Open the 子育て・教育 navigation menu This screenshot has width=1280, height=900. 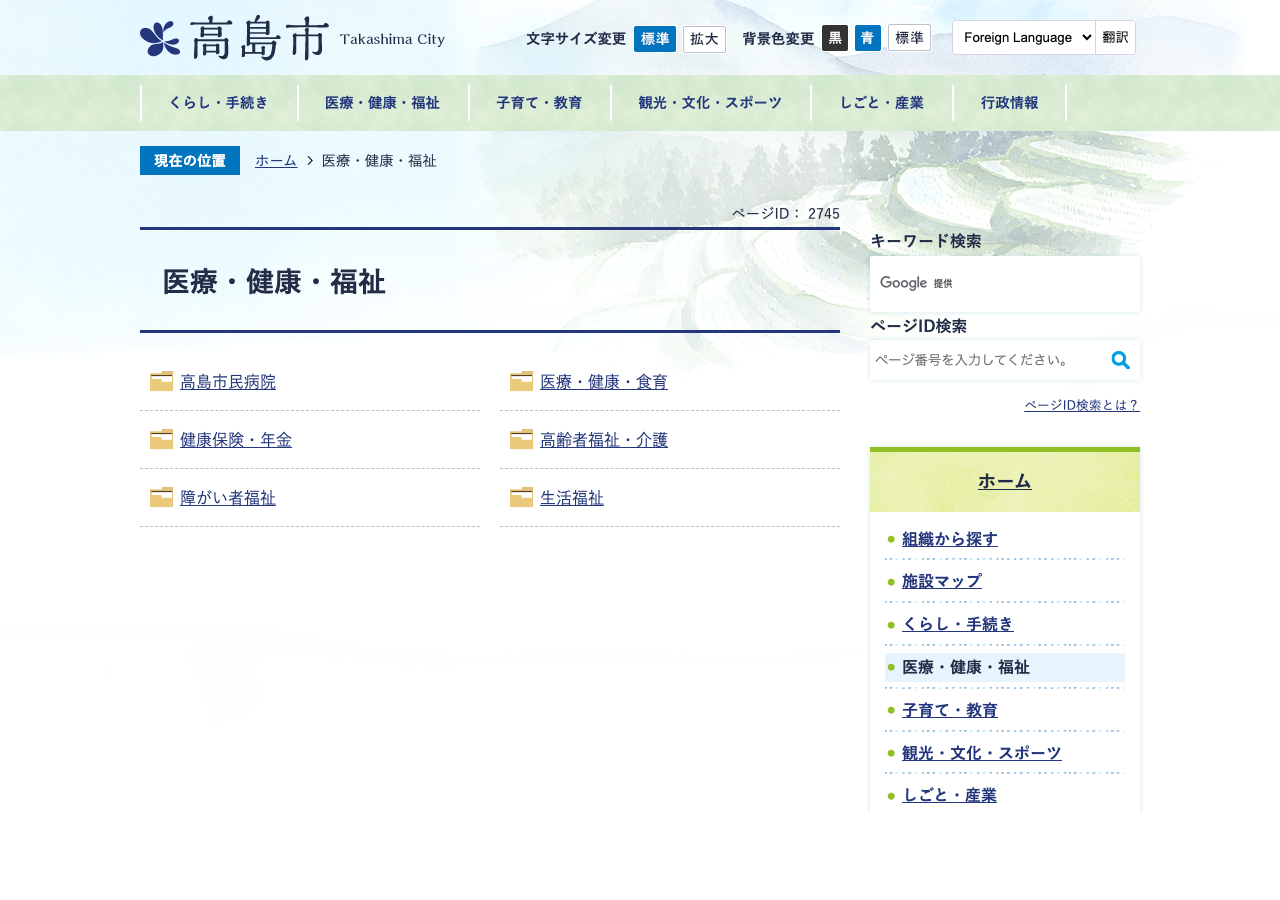[540, 103]
